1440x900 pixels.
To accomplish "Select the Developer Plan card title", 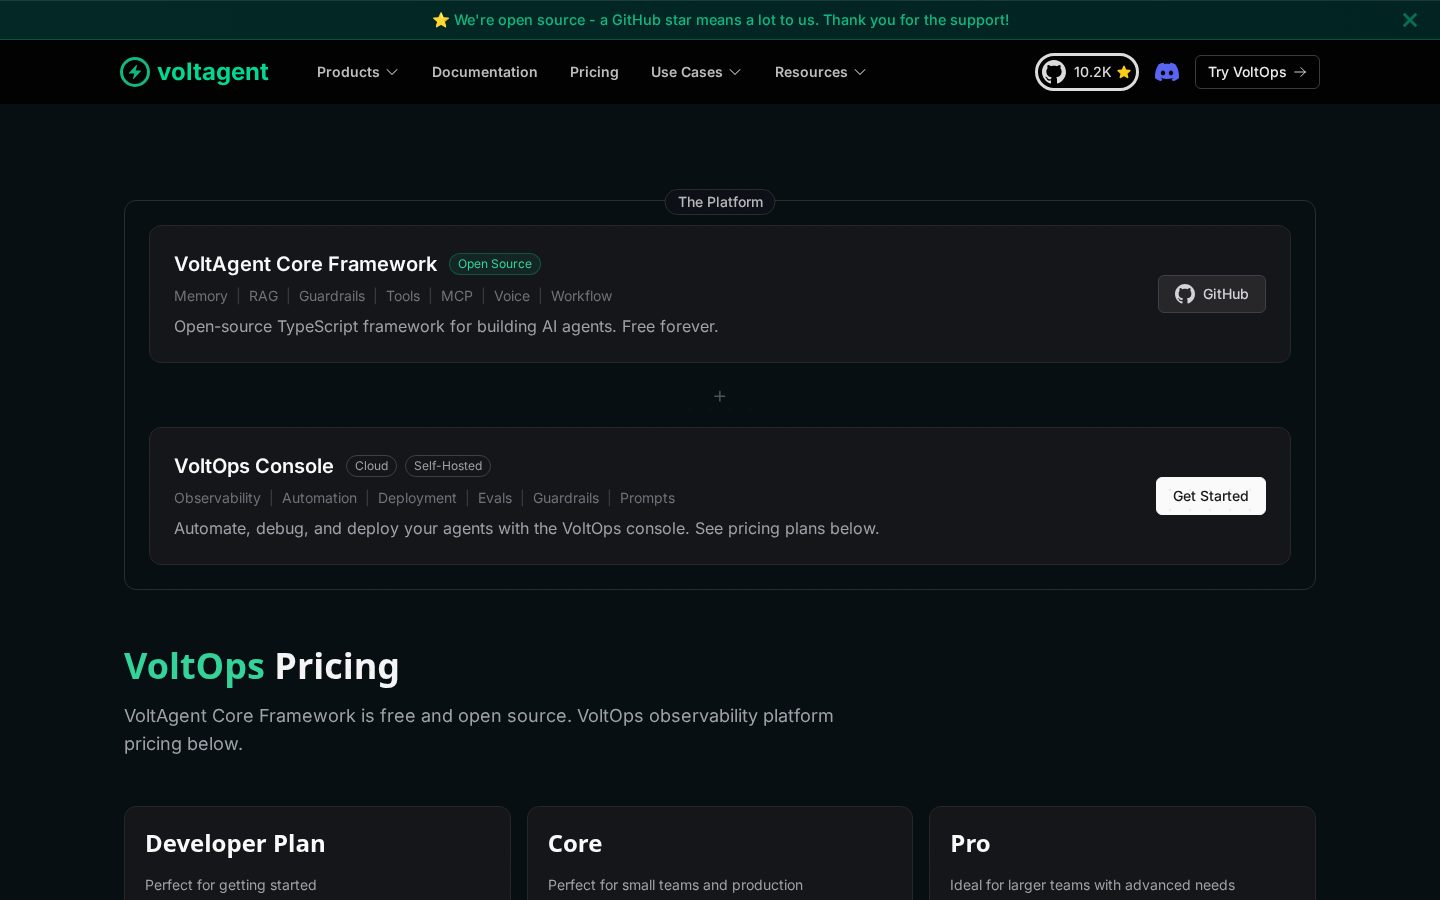I will pos(235,844).
